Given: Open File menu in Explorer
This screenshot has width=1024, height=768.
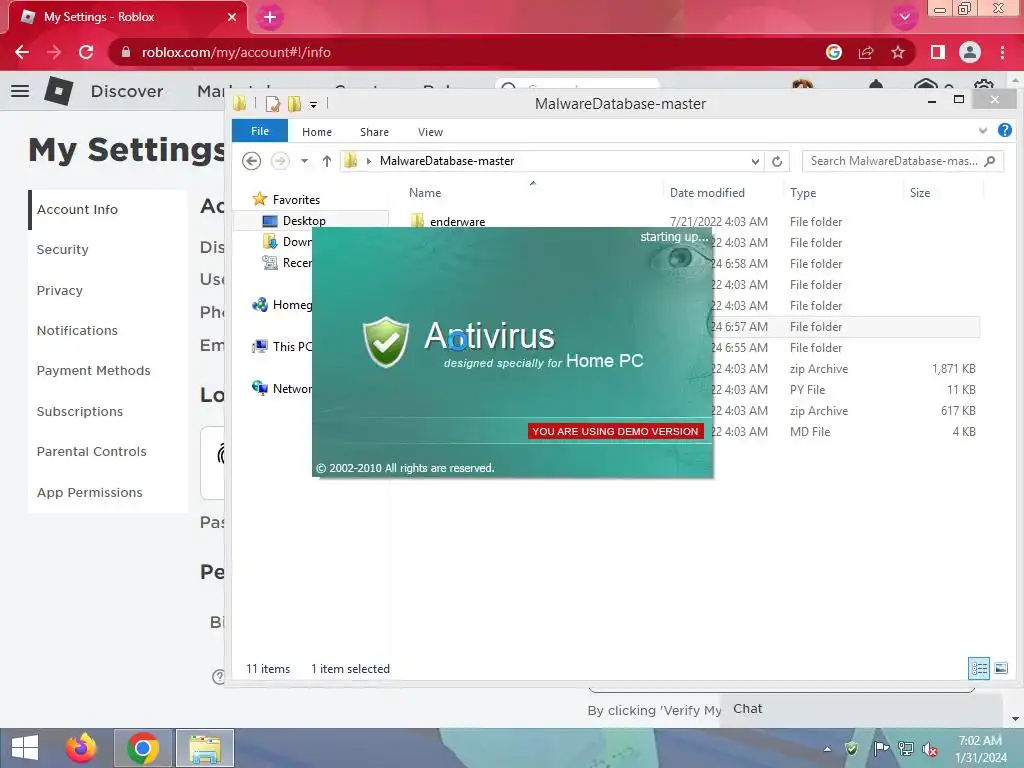Looking at the screenshot, I should tap(260, 131).
